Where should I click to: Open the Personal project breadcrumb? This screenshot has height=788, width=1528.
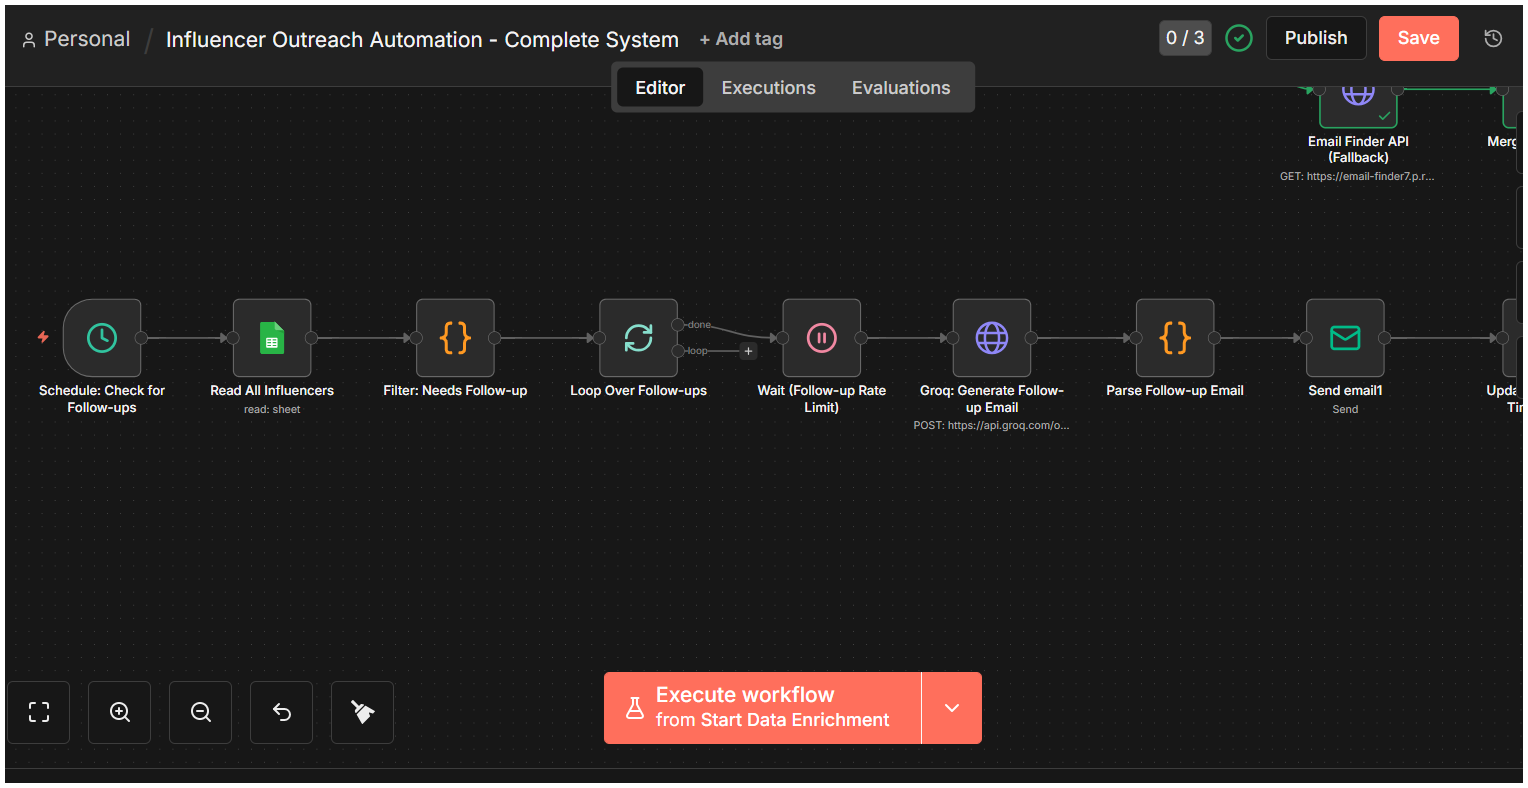click(x=76, y=39)
